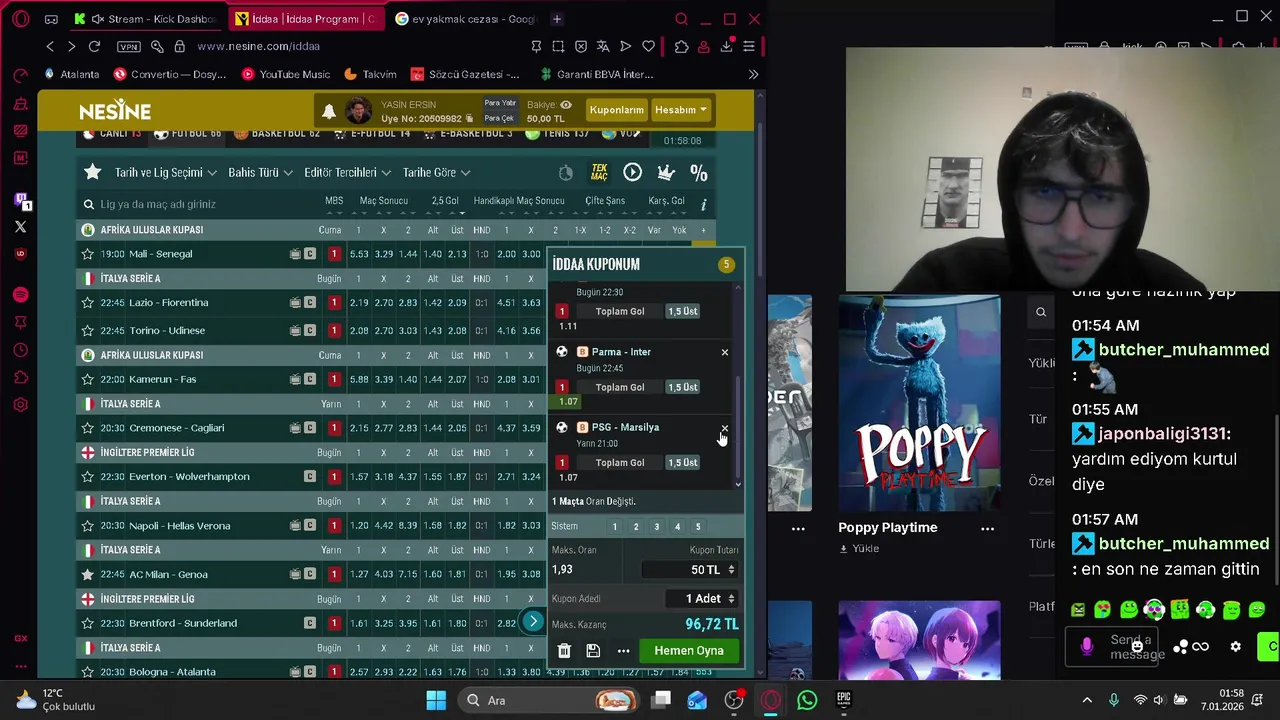The width and height of the screenshot is (1280, 720).
Task: Open Epic Games from the taskbar
Action: [843, 700]
